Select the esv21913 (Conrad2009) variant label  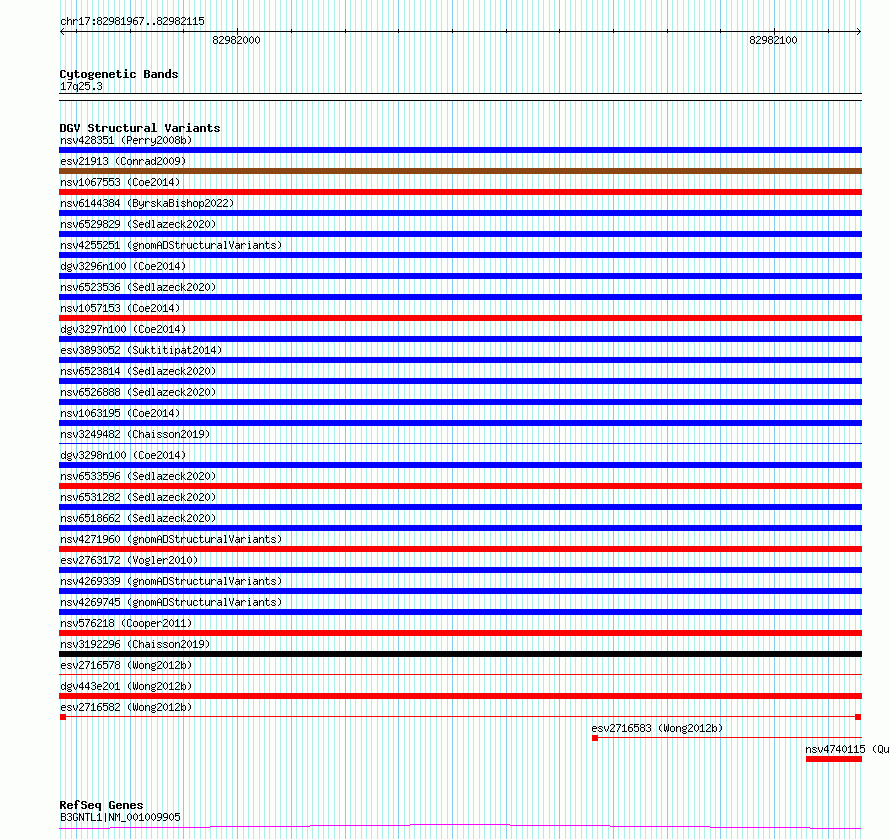pyautogui.click(x=123, y=161)
